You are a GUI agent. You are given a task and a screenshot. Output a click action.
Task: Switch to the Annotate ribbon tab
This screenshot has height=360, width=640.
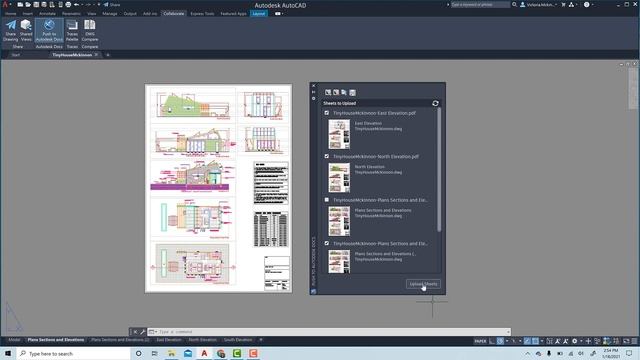pyautogui.click(x=47, y=13)
